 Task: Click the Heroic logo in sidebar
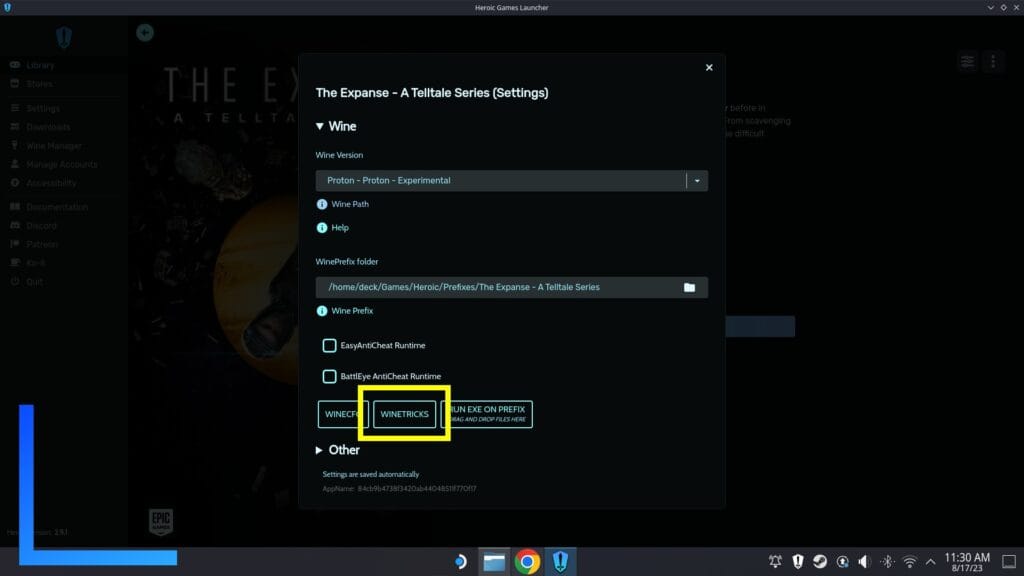63,37
